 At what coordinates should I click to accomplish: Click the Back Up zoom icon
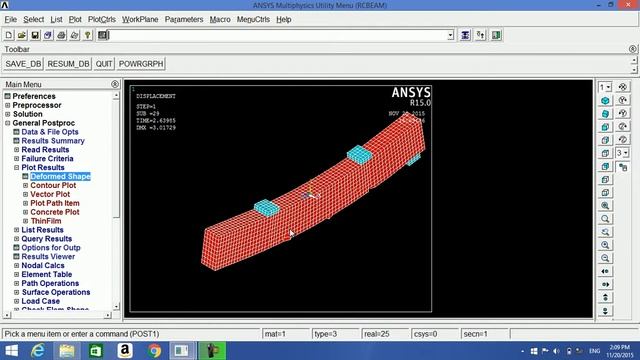[x=605, y=232]
